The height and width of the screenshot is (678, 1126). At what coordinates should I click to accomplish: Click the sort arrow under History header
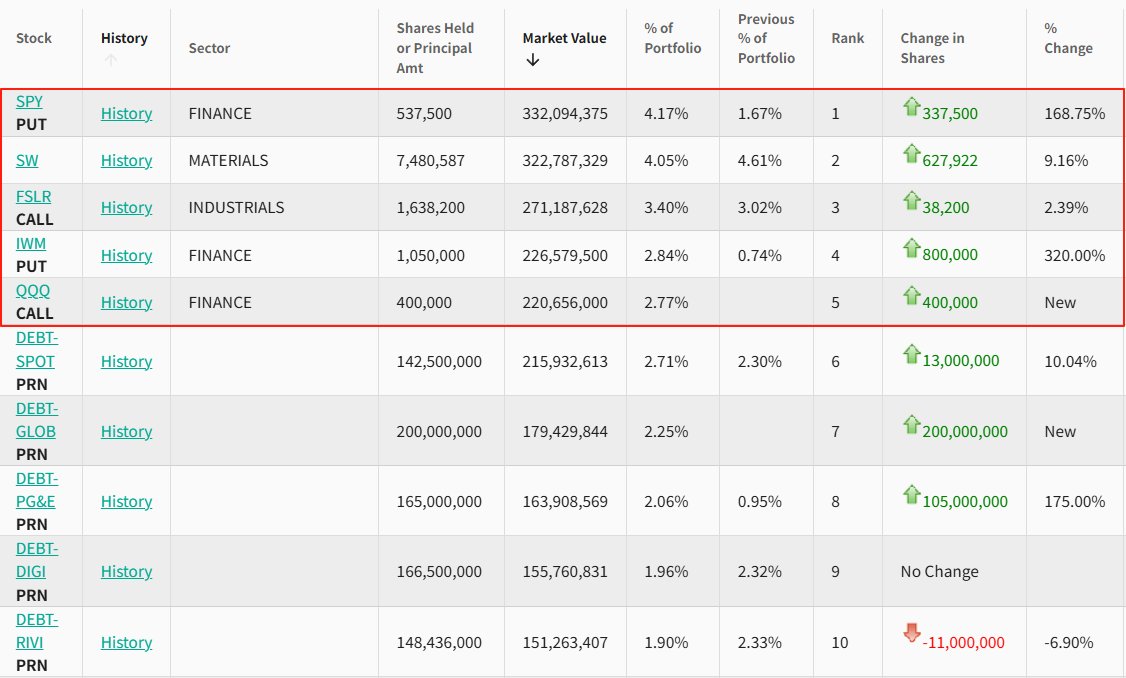(x=110, y=60)
